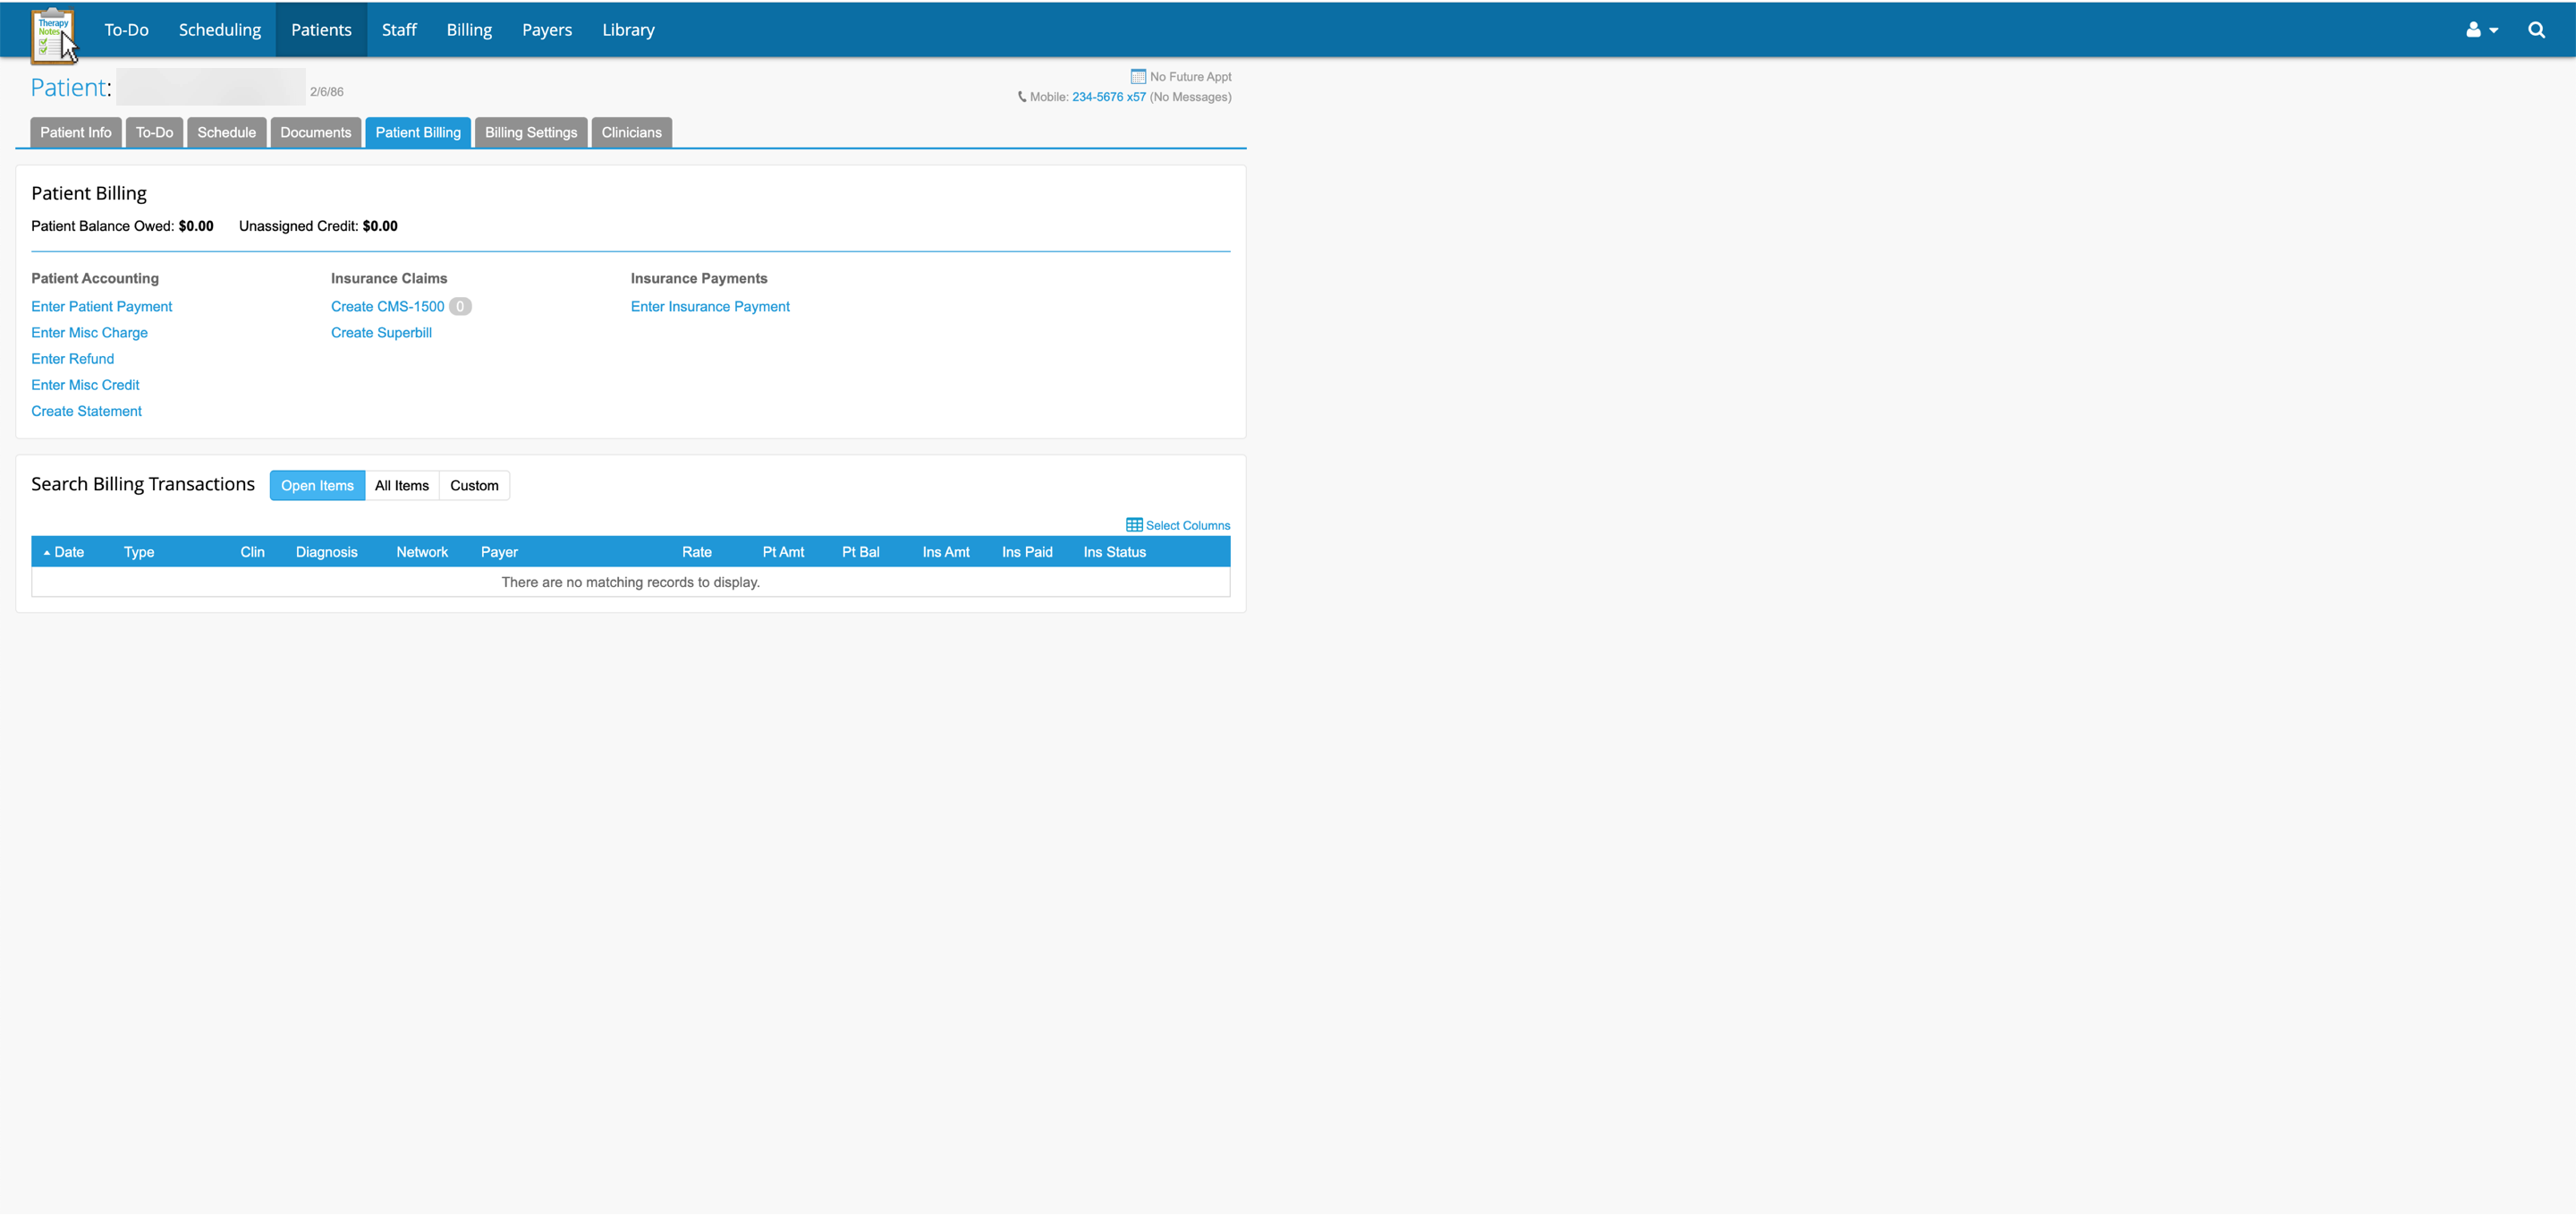This screenshot has height=1215, width=2576.
Task: Click the No Future Appt calendar icon
Action: tap(1137, 76)
